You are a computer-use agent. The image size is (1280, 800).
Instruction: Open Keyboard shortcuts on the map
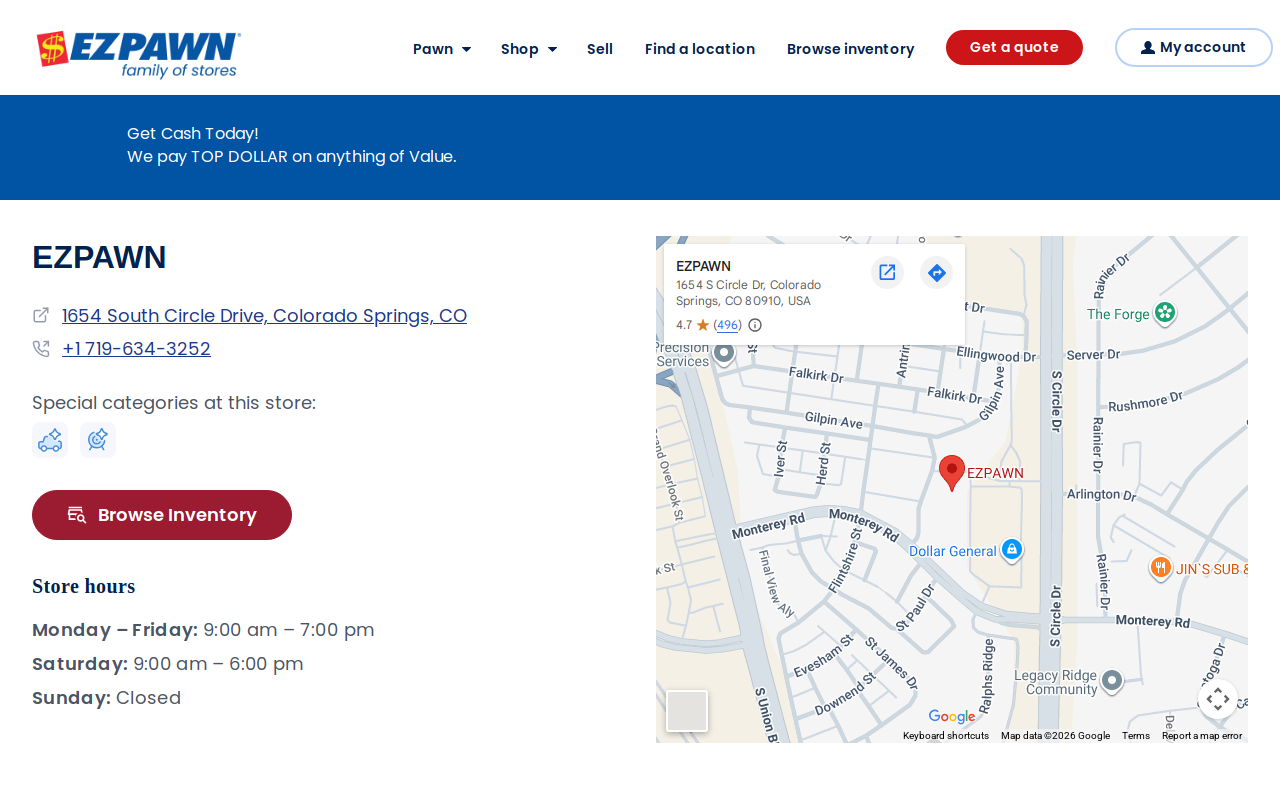946,736
